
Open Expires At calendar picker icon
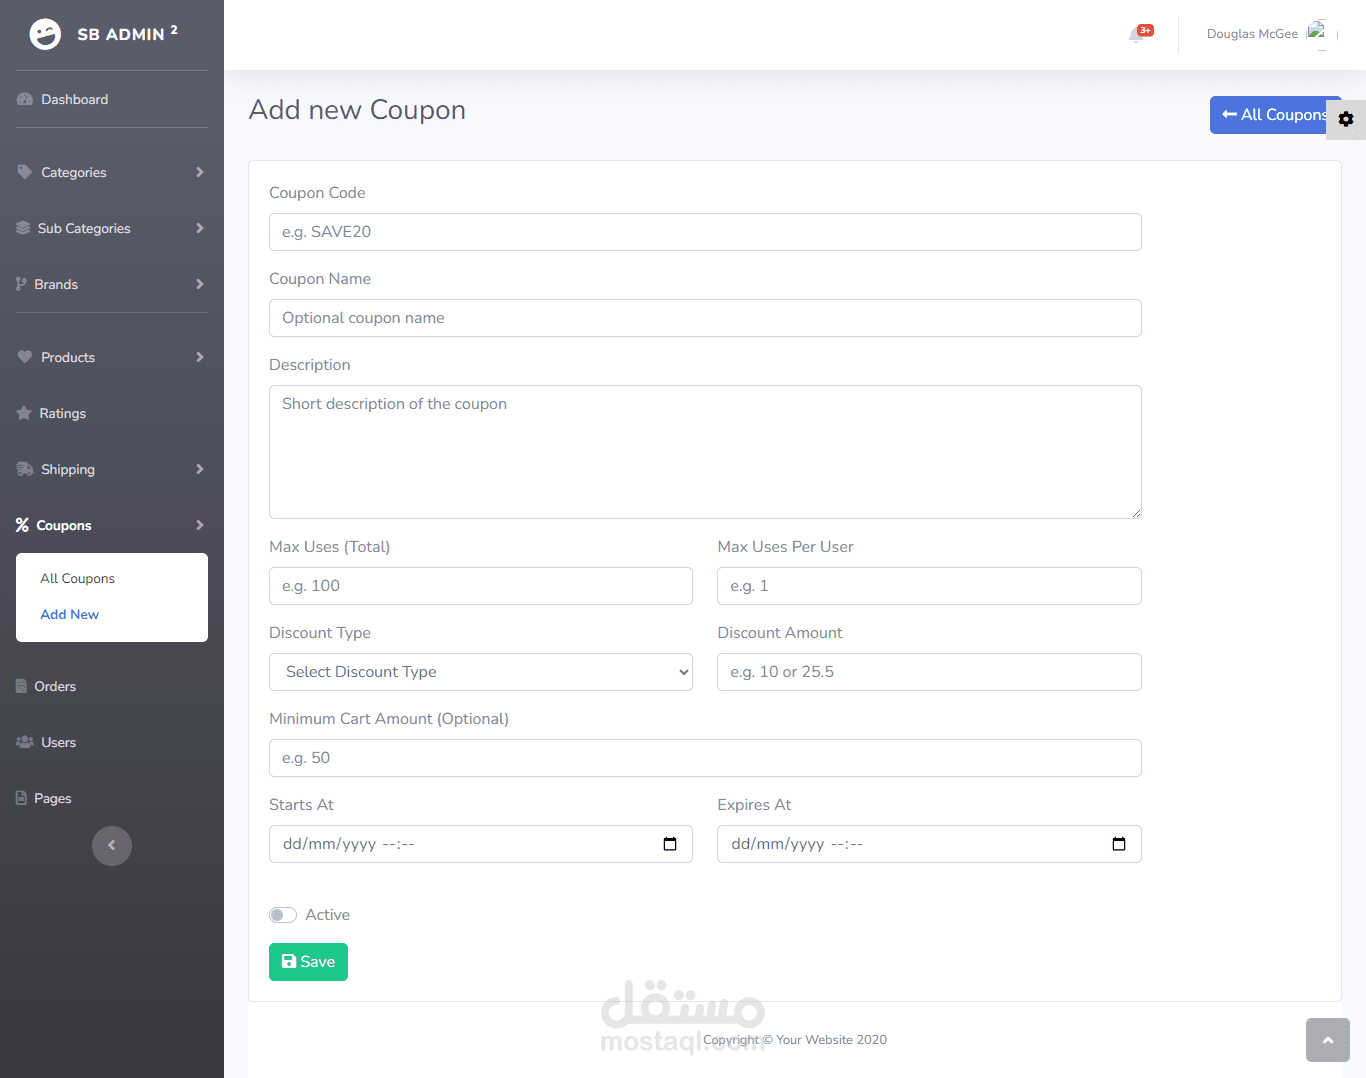1119,844
